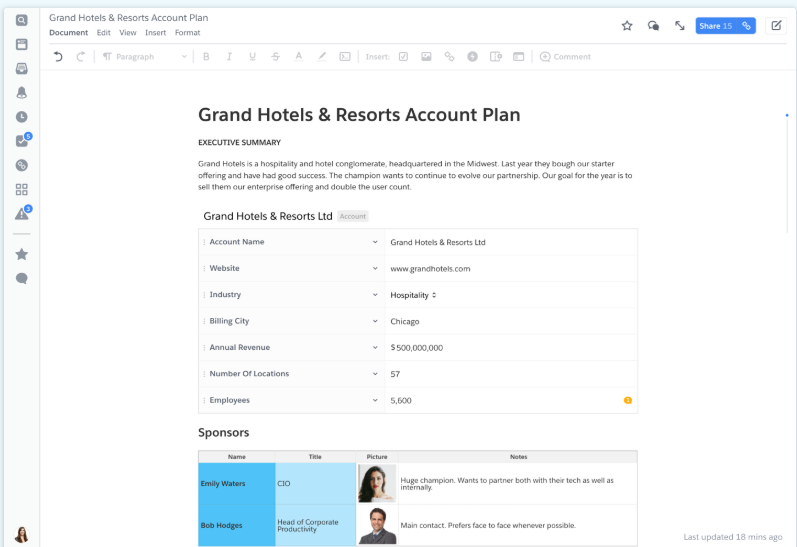Expand Billing City field chevron

click(x=375, y=321)
